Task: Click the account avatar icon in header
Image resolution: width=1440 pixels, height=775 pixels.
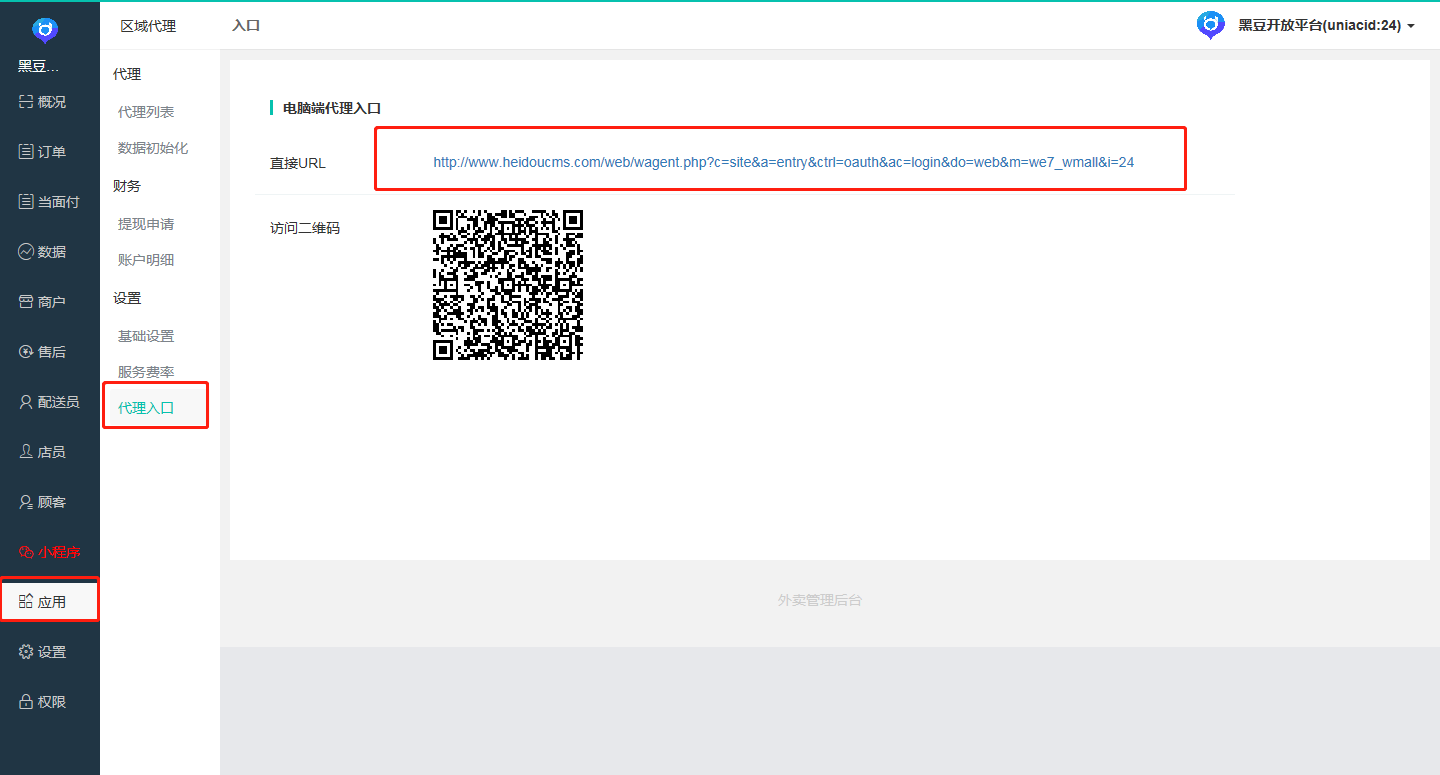Action: tap(1211, 25)
